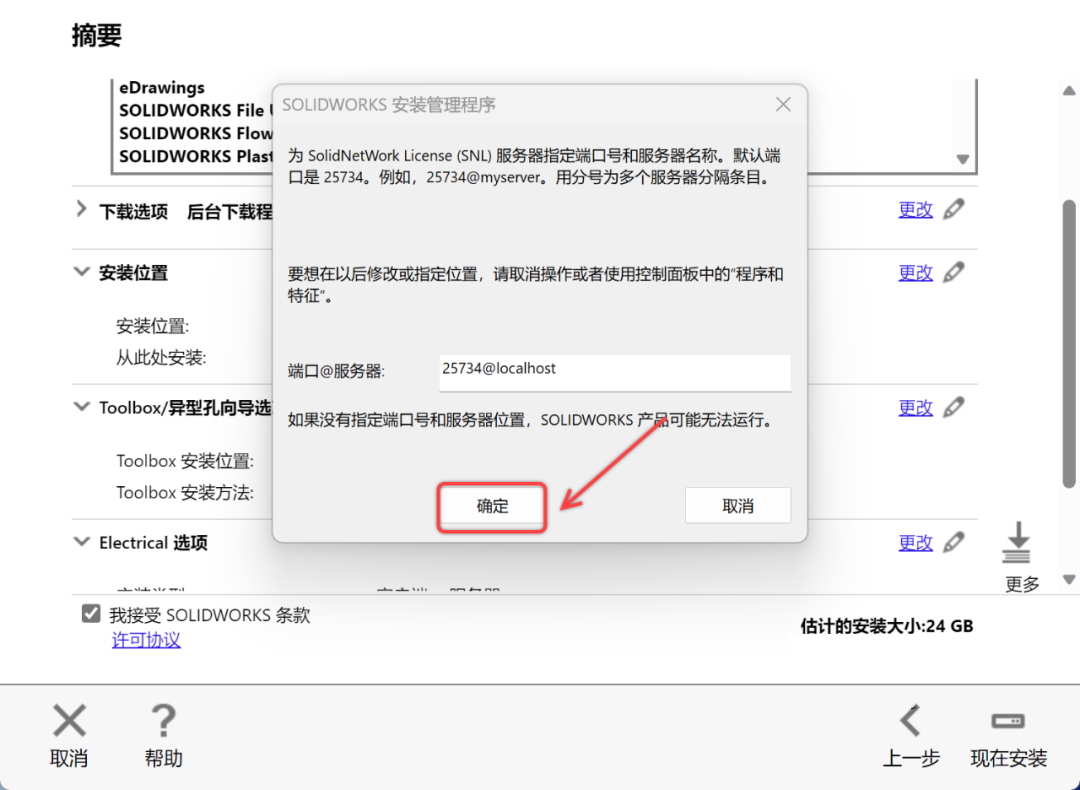Dismiss the dialog using 取消 button
This screenshot has width=1080, height=790.
point(738,506)
